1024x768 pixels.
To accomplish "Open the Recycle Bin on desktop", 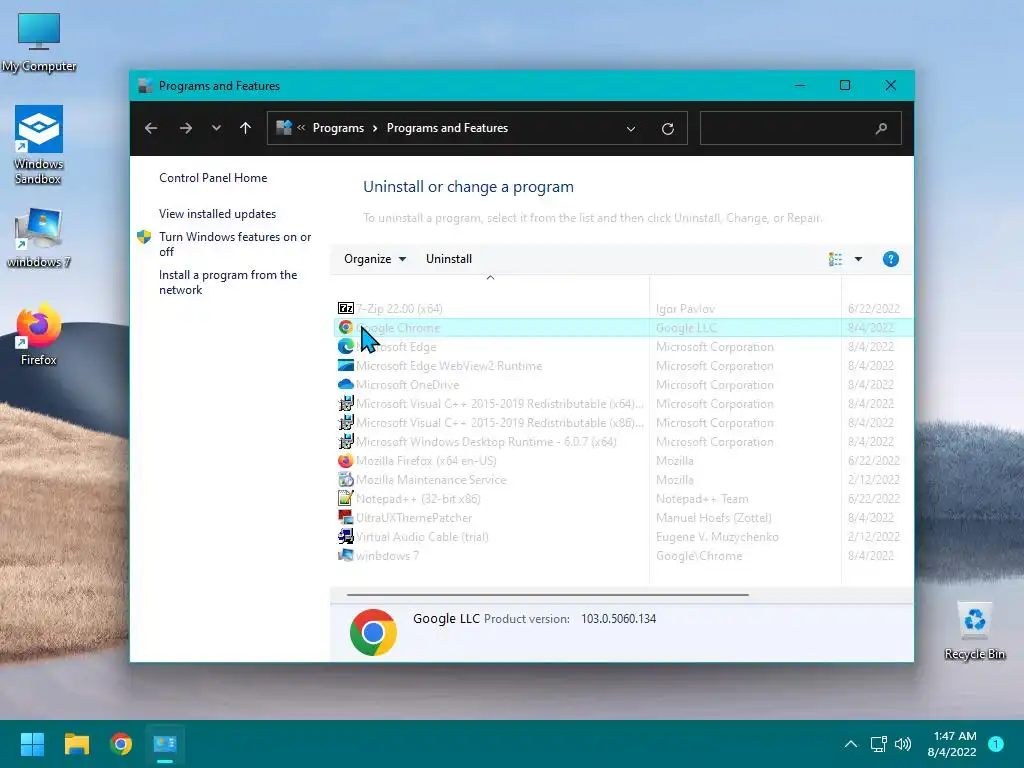I will [974, 632].
